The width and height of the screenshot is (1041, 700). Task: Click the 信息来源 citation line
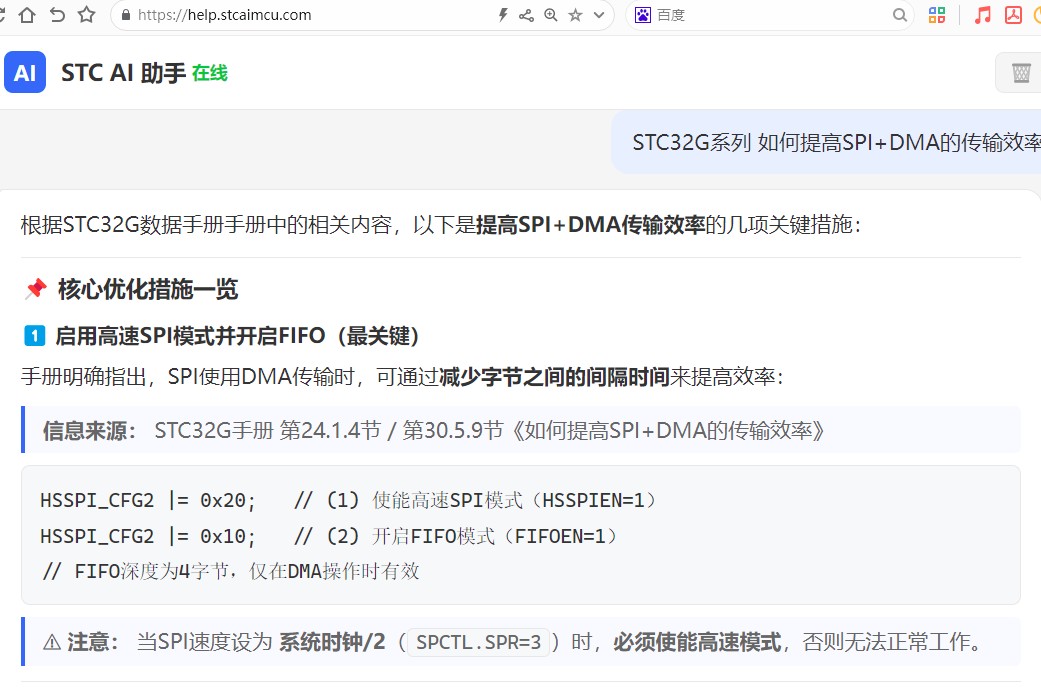point(520,430)
